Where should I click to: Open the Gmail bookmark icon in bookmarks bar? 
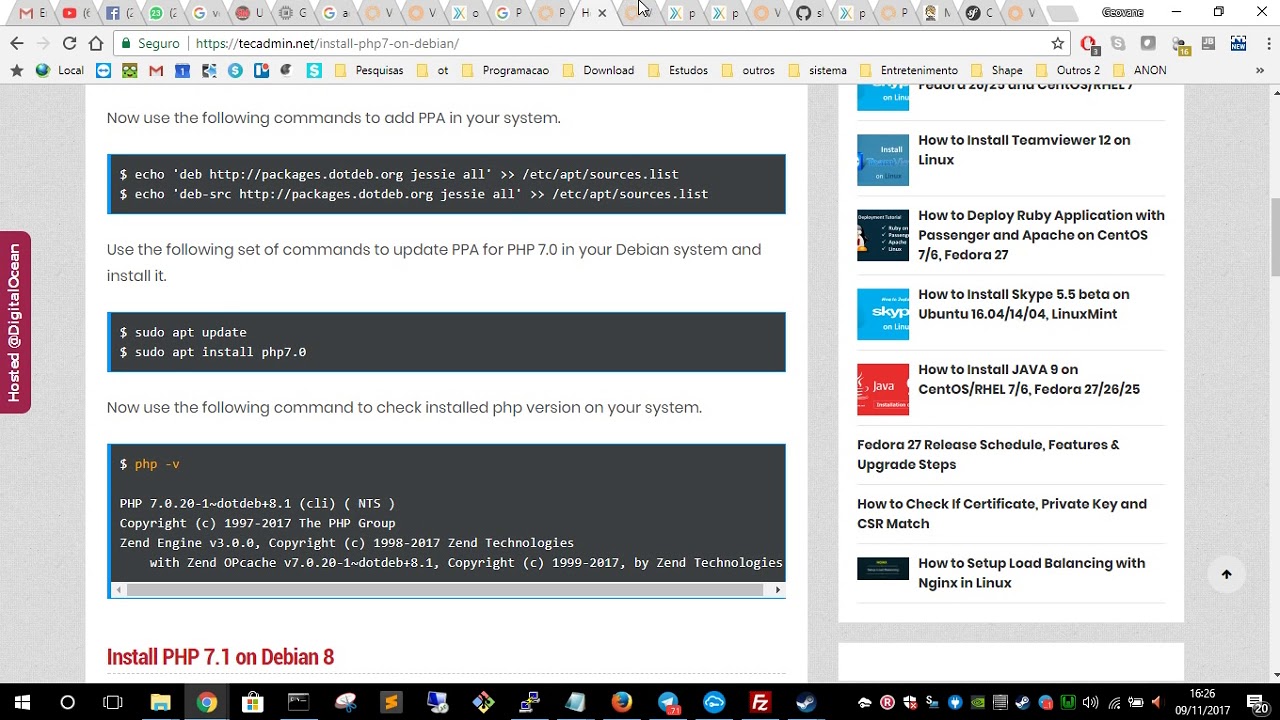(x=156, y=70)
